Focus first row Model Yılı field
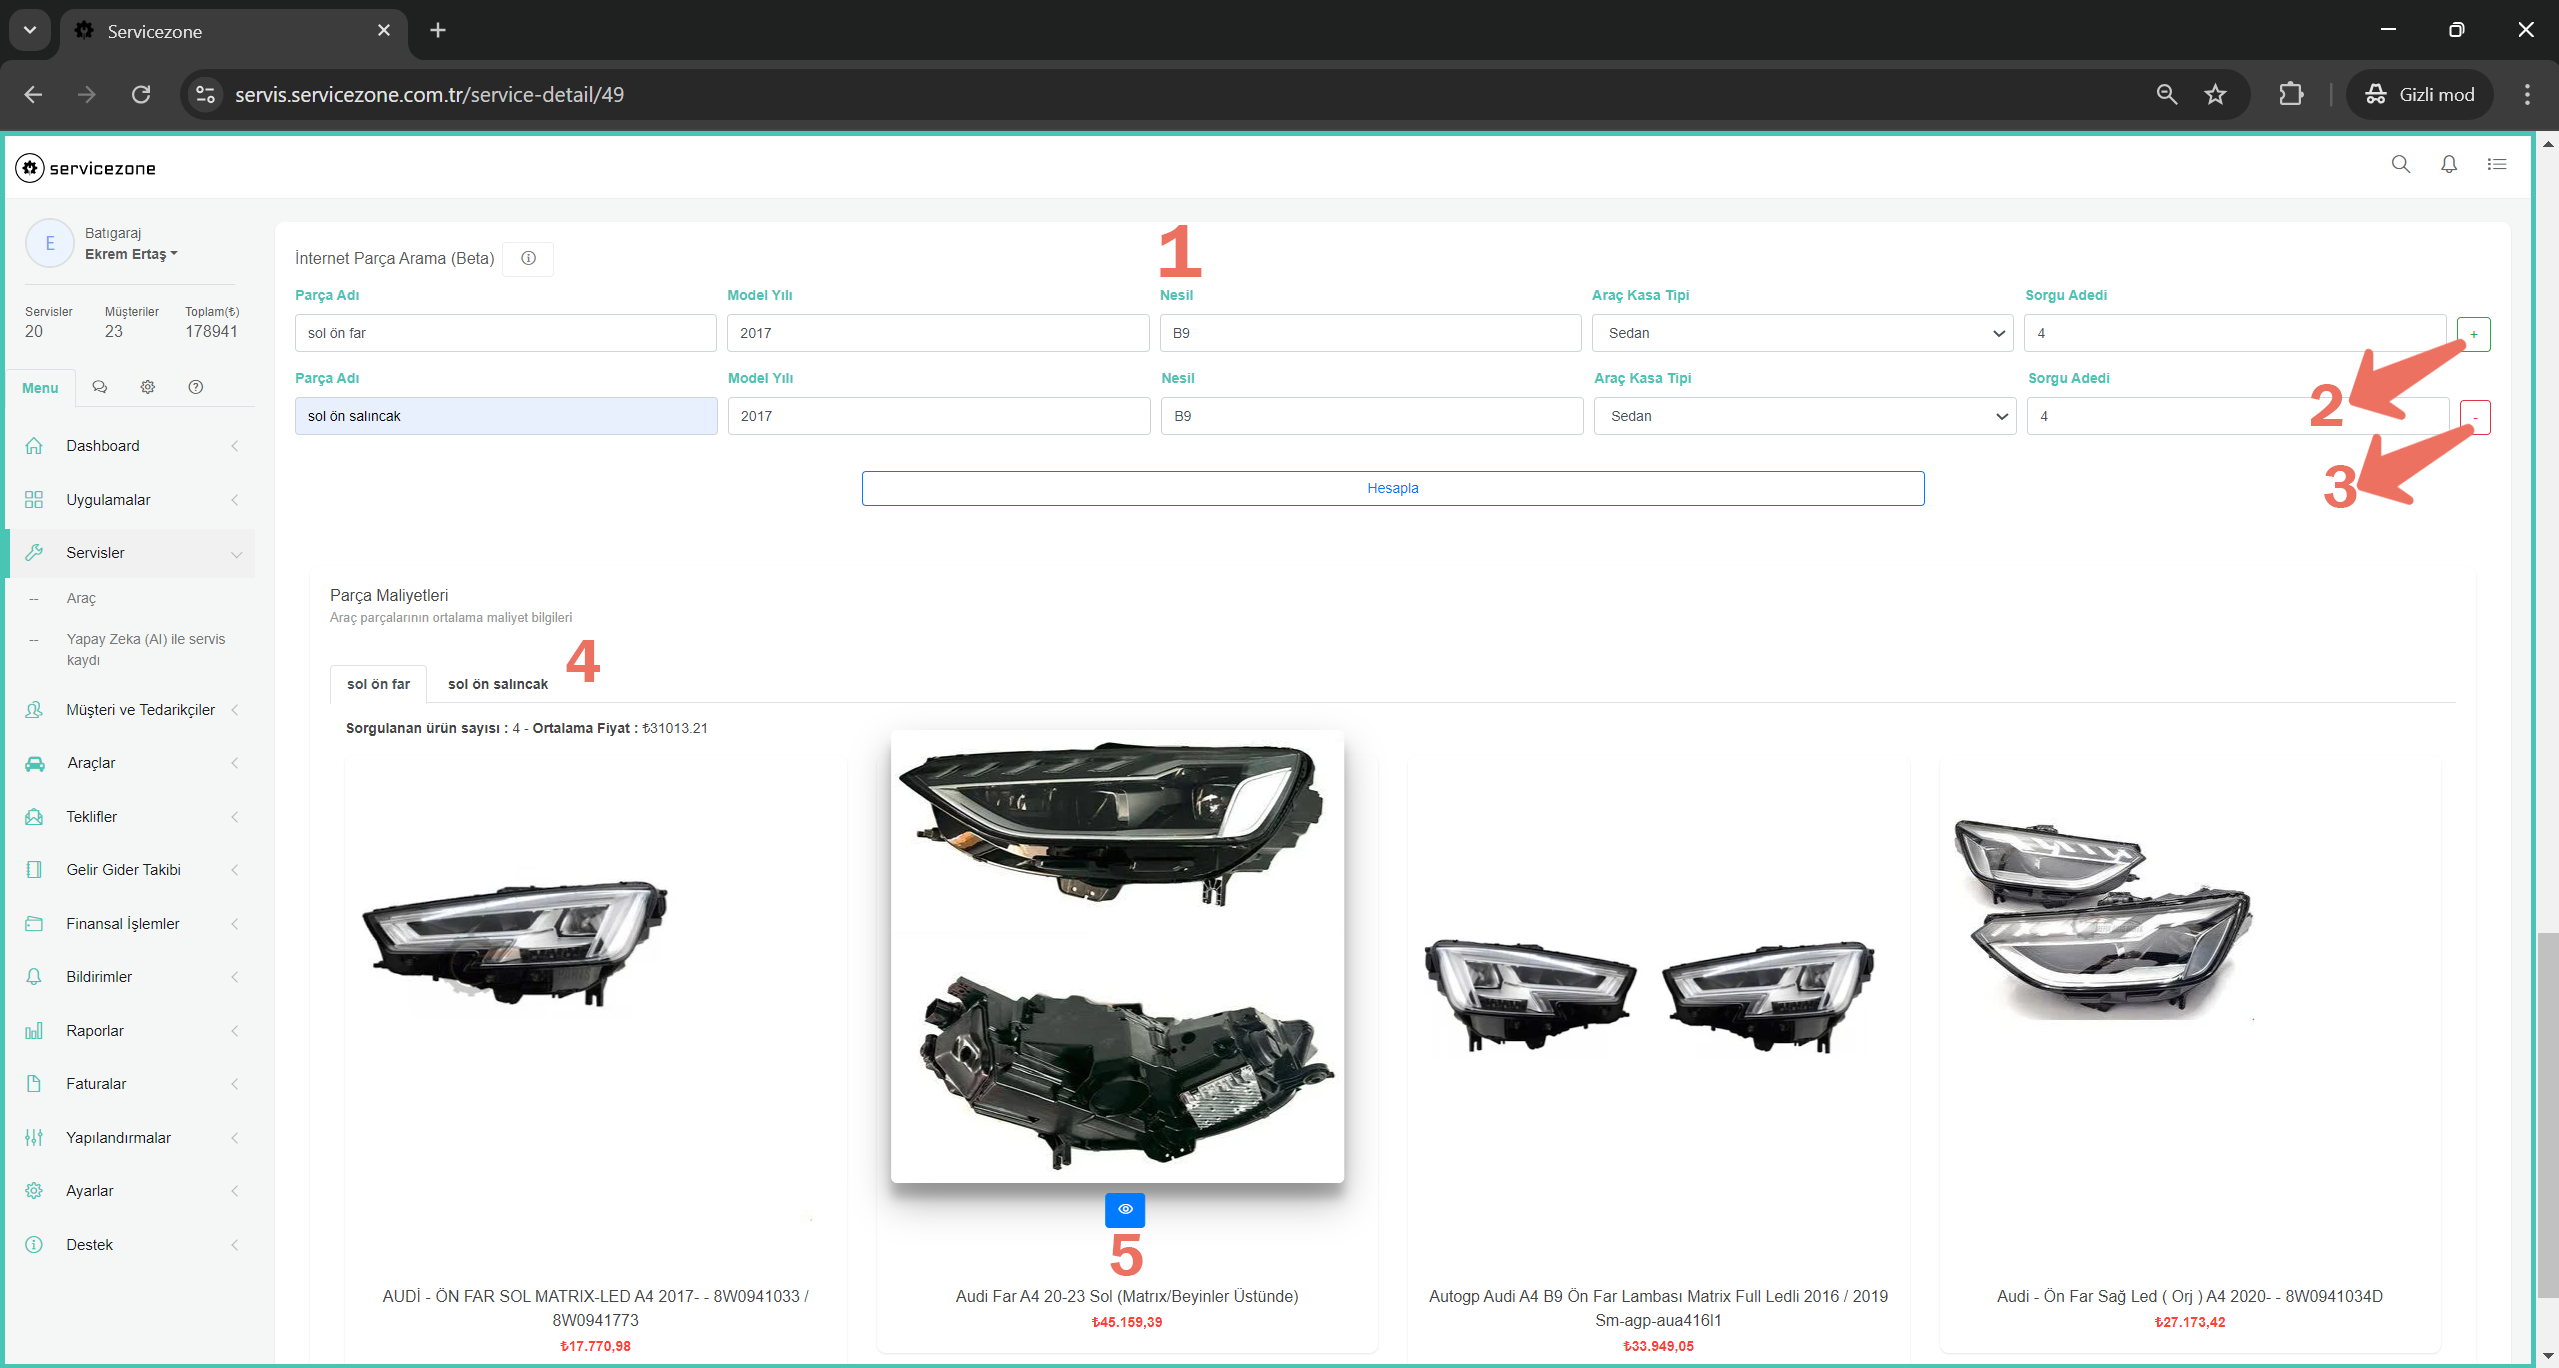The height and width of the screenshot is (1368, 2559). pos(938,333)
